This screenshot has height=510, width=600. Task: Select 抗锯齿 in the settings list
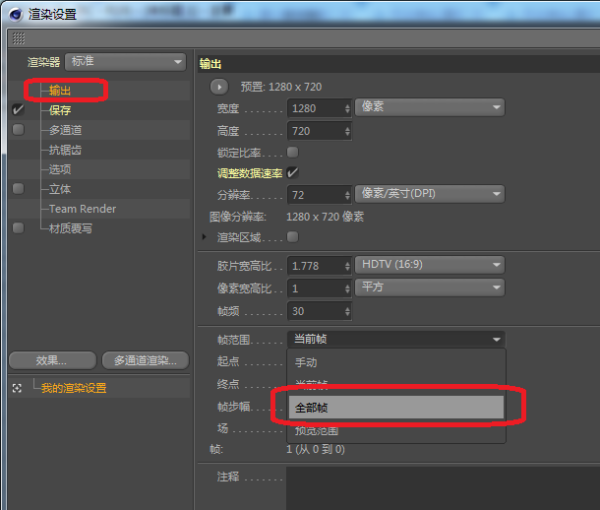66,150
